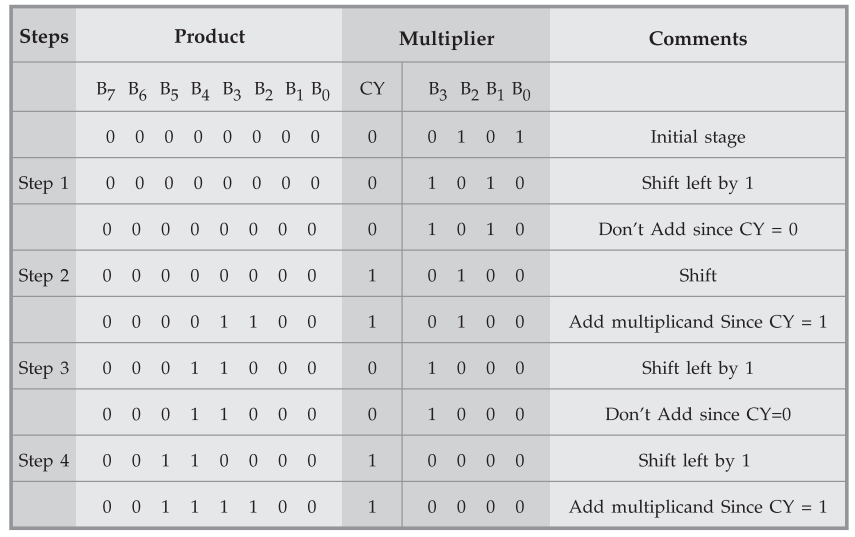Click the CY subheader label
Viewport: 855px width, 537px height.
[372, 91]
